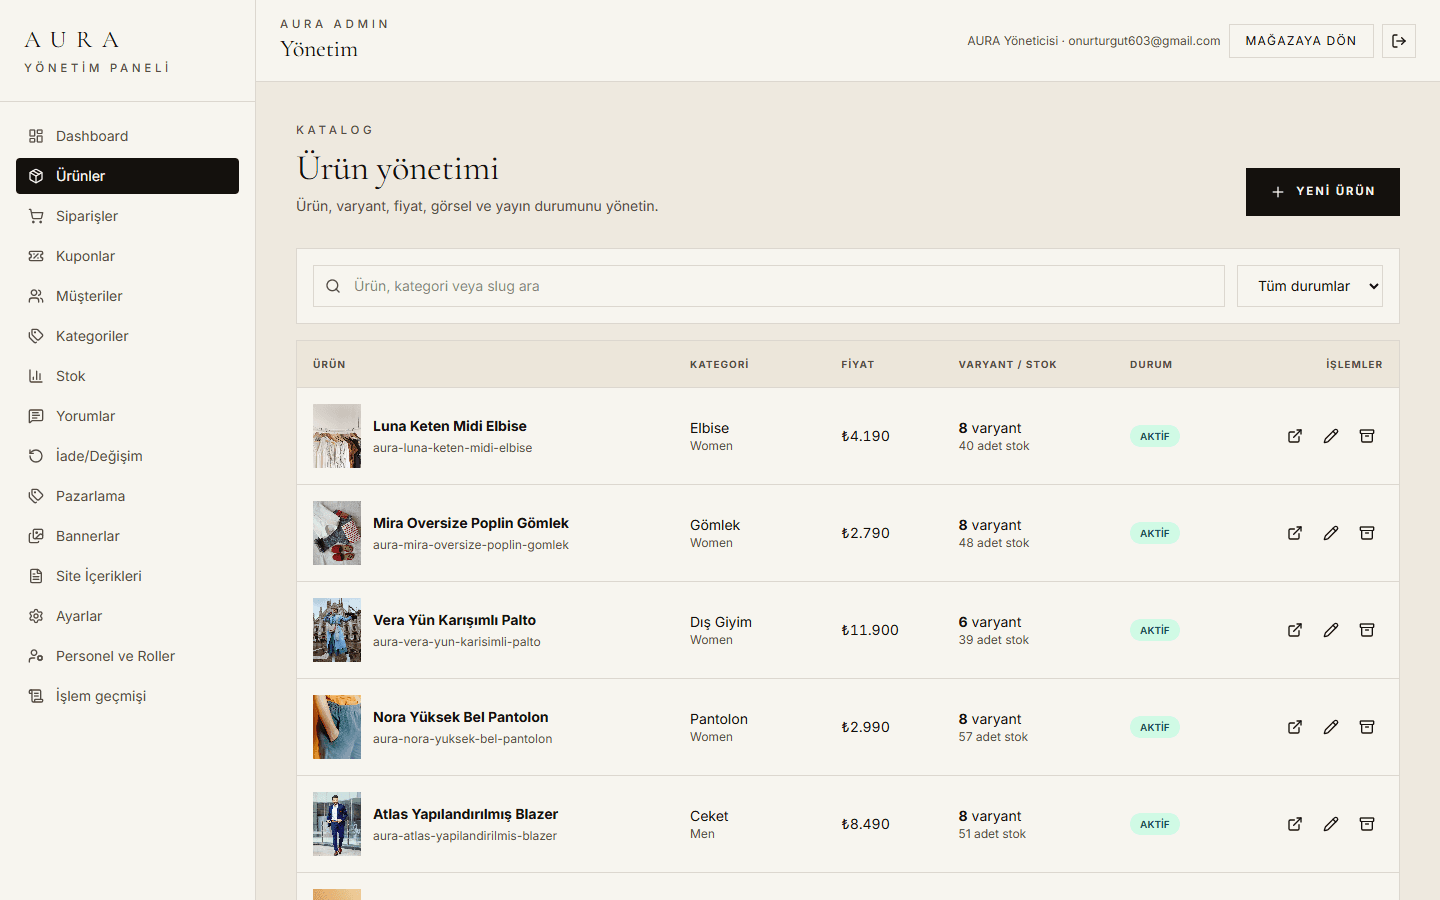Click the Pazarlama tag icon
This screenshot has height=900, width=1440.
tap(36, 496)
